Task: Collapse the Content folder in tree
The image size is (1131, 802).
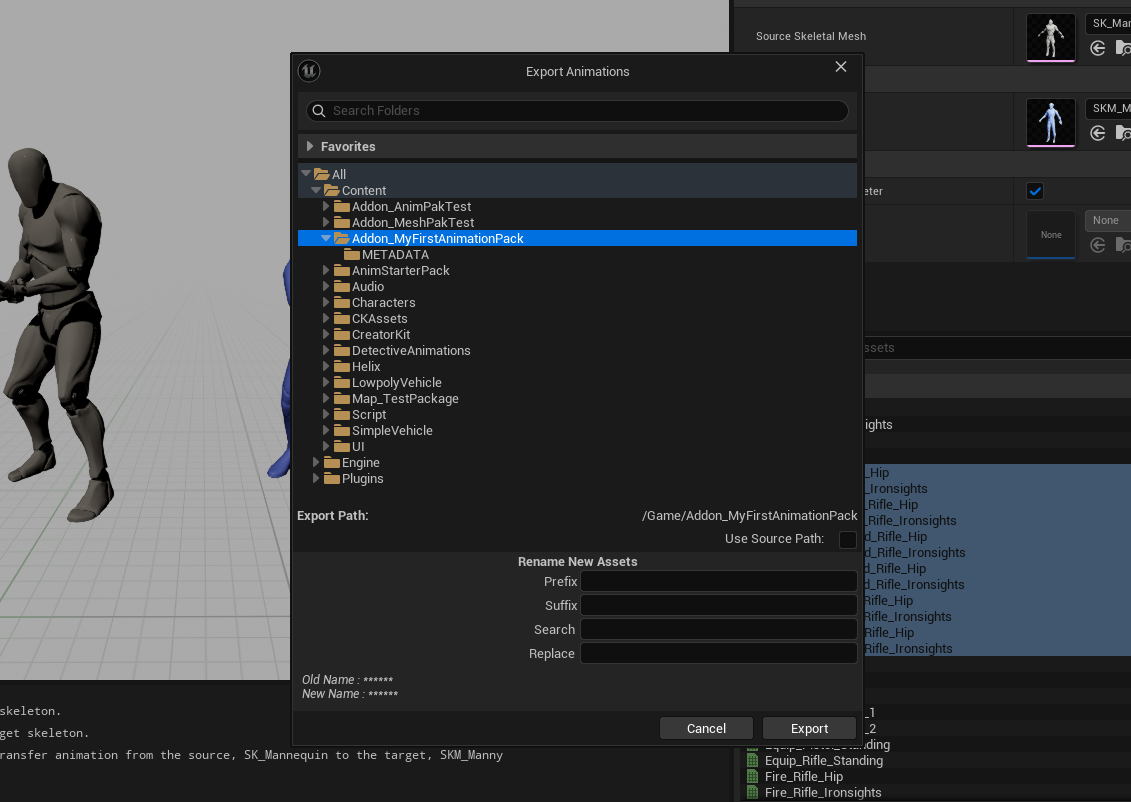Action: (x=316, y=191)
